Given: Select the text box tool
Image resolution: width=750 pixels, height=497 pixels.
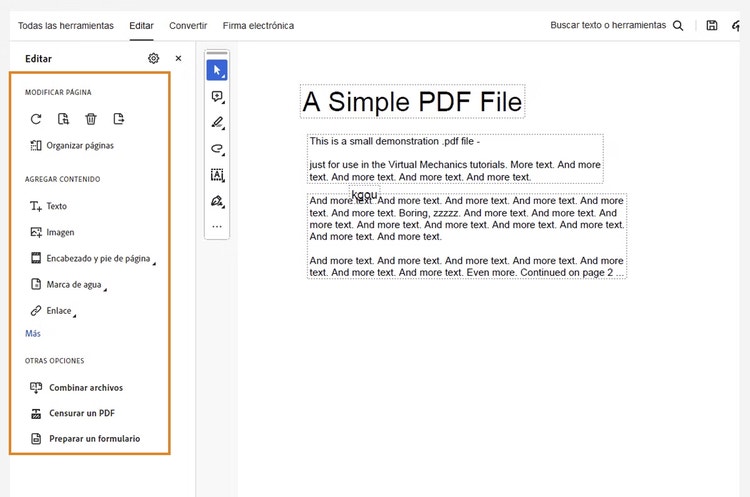Looking at the screenshot, I should [217, 175].
